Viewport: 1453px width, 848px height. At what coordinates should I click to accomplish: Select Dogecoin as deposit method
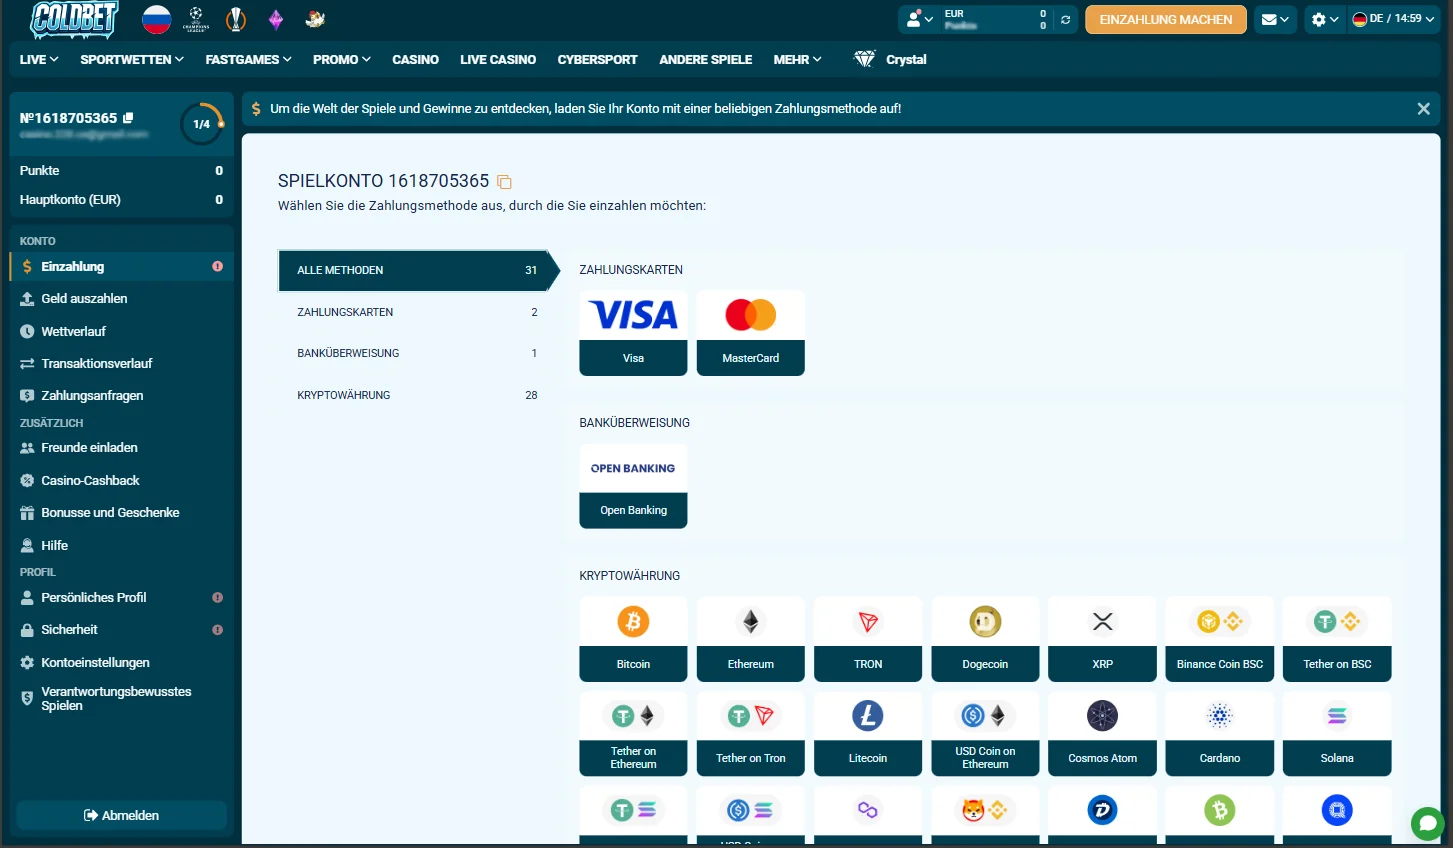click(x=985, y=638)
